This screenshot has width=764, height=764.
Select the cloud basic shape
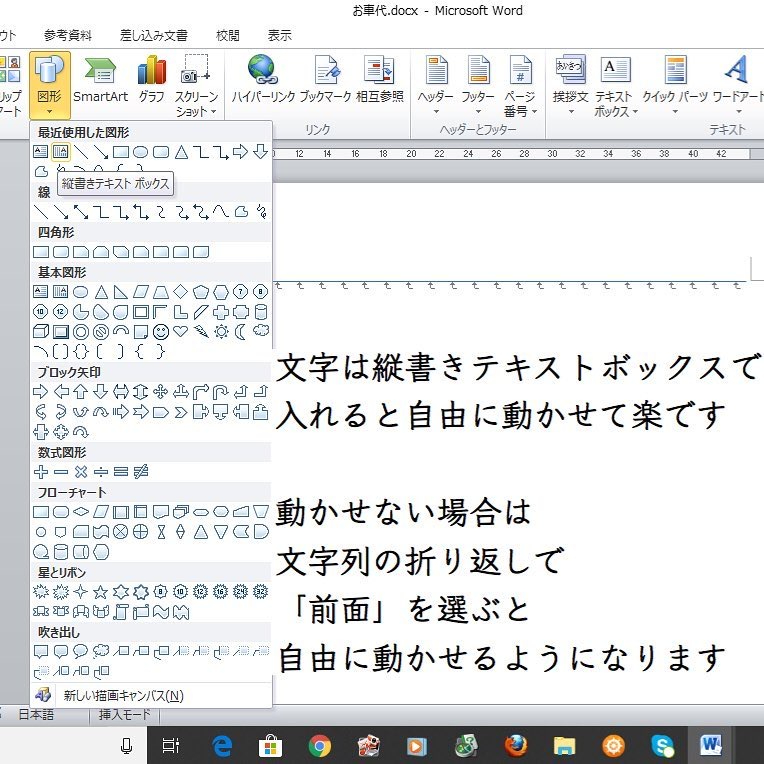click(x=261, y=331)
